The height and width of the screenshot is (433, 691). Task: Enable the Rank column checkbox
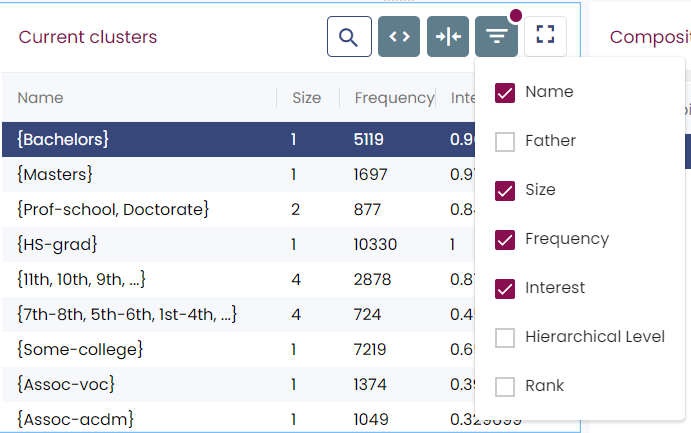pyautogui.click(x=505, y=386)
